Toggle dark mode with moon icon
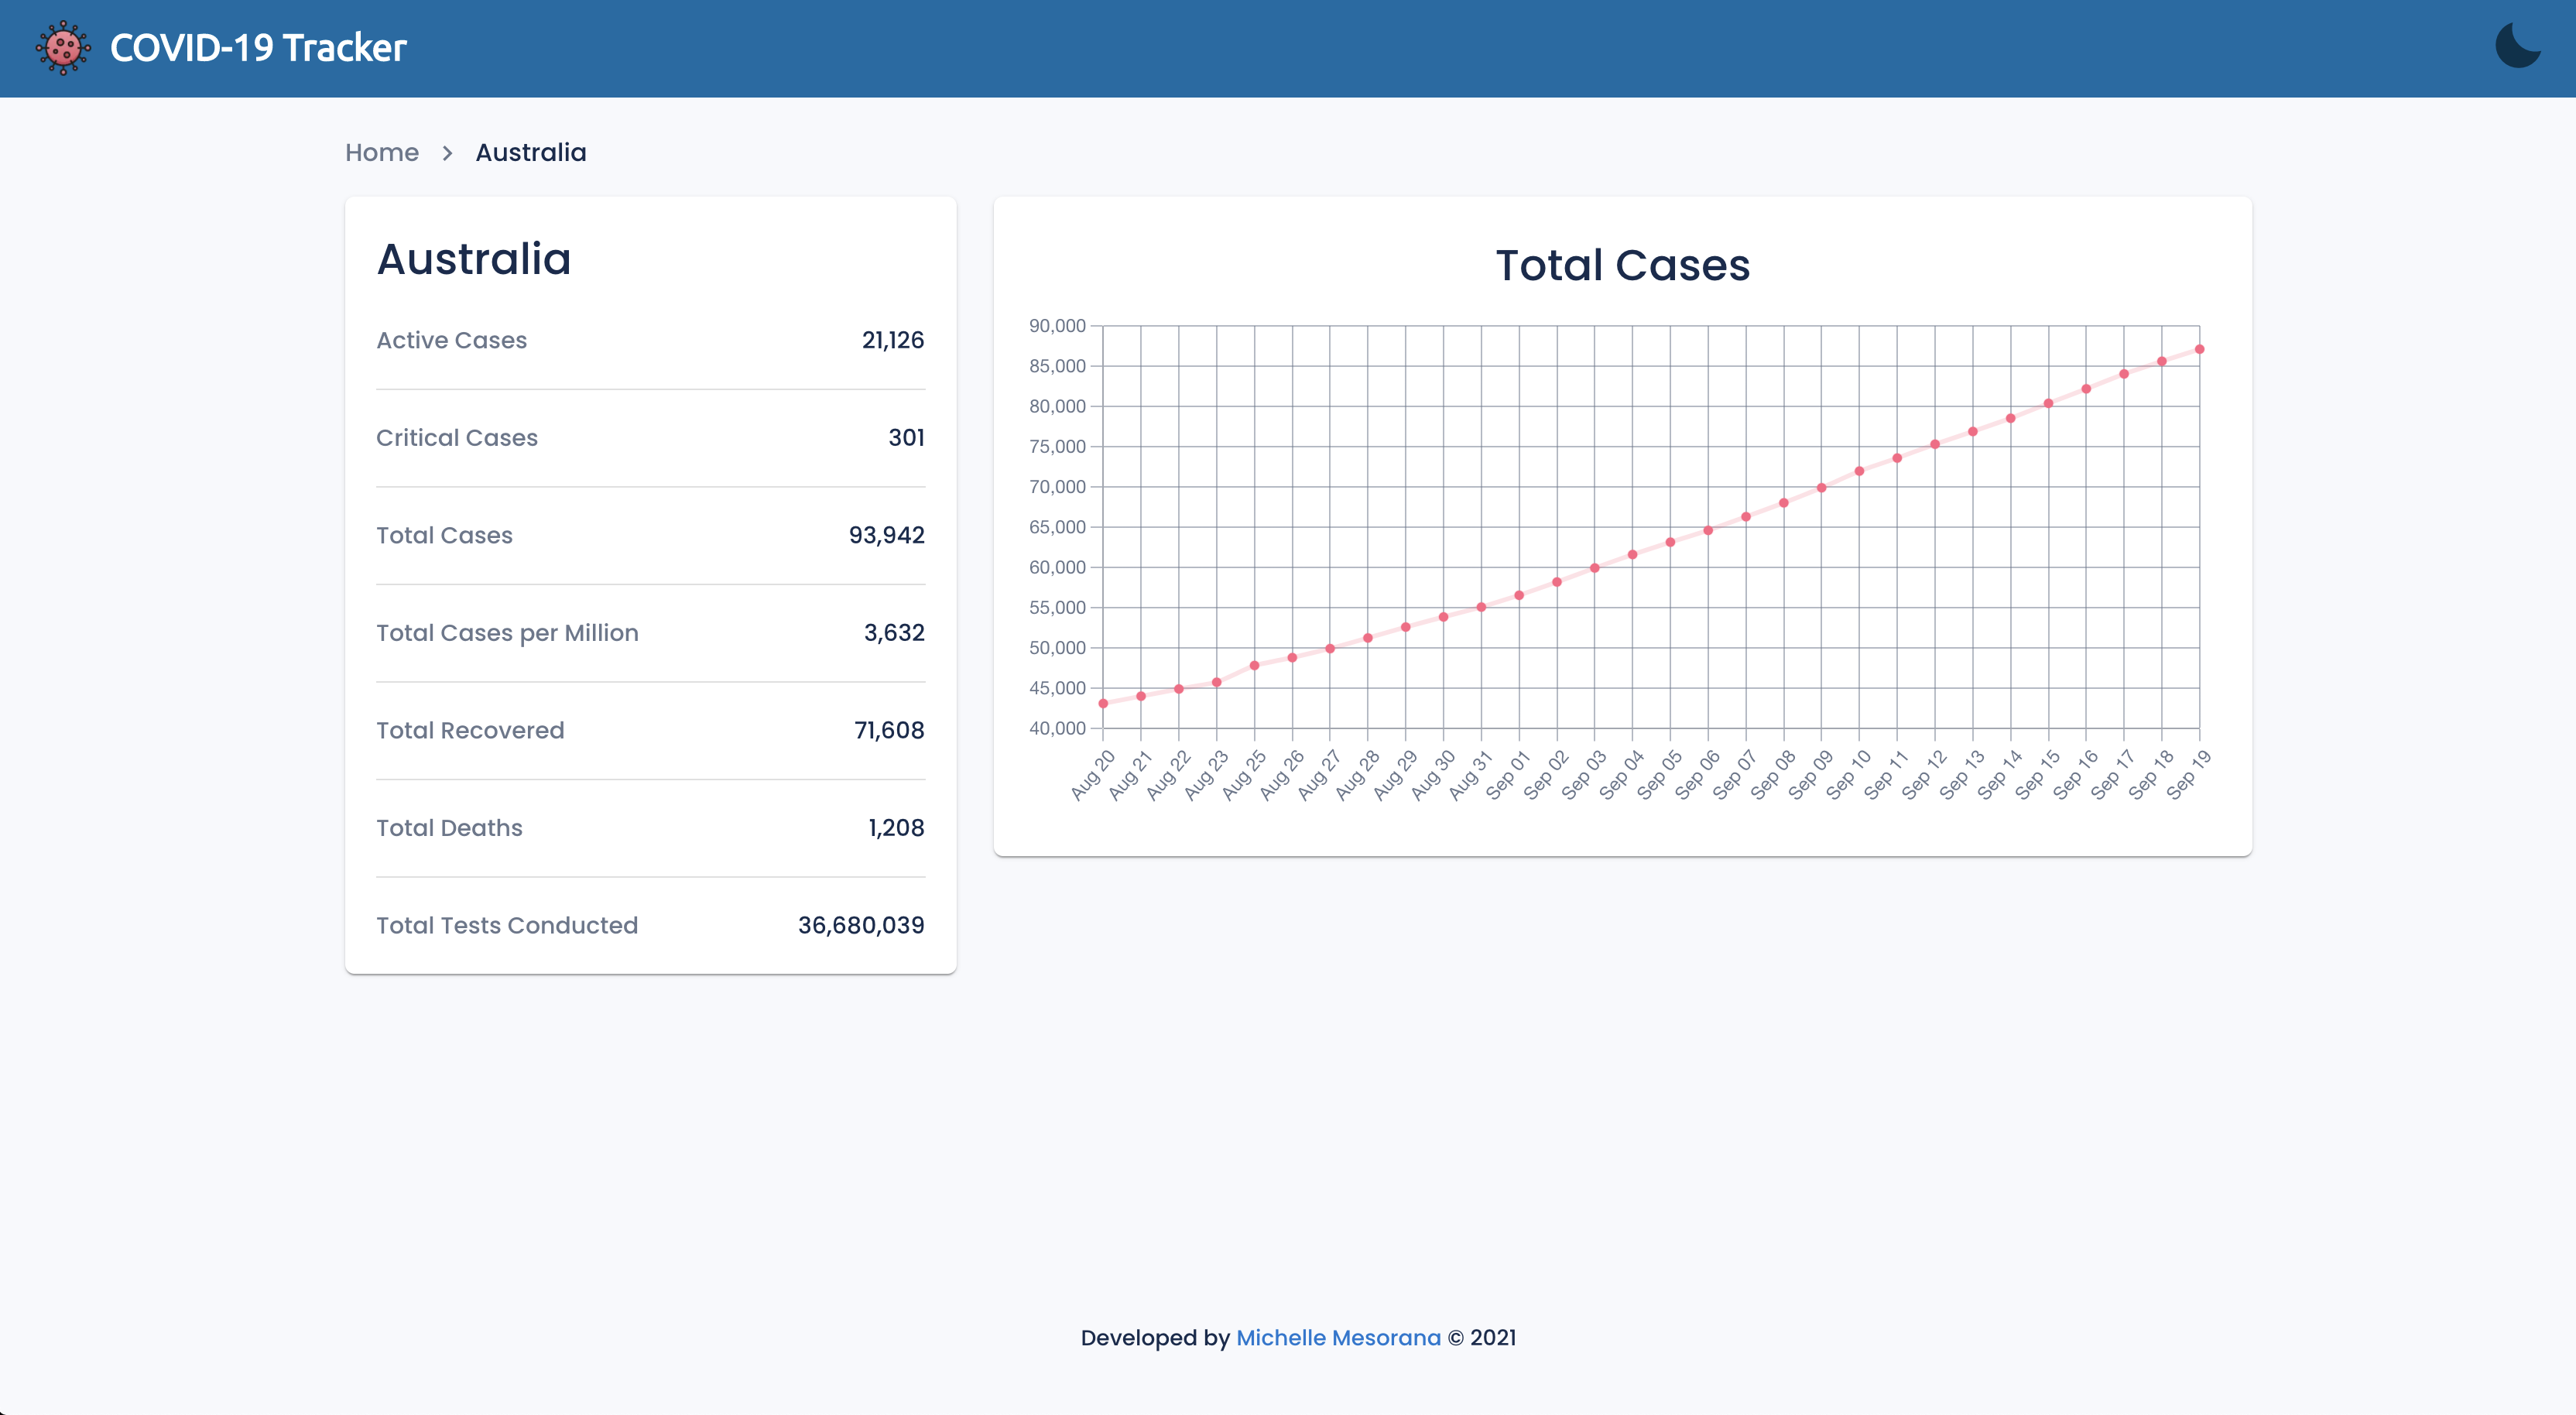Screen dimensions: 2576x1415 pos(2517,46)
